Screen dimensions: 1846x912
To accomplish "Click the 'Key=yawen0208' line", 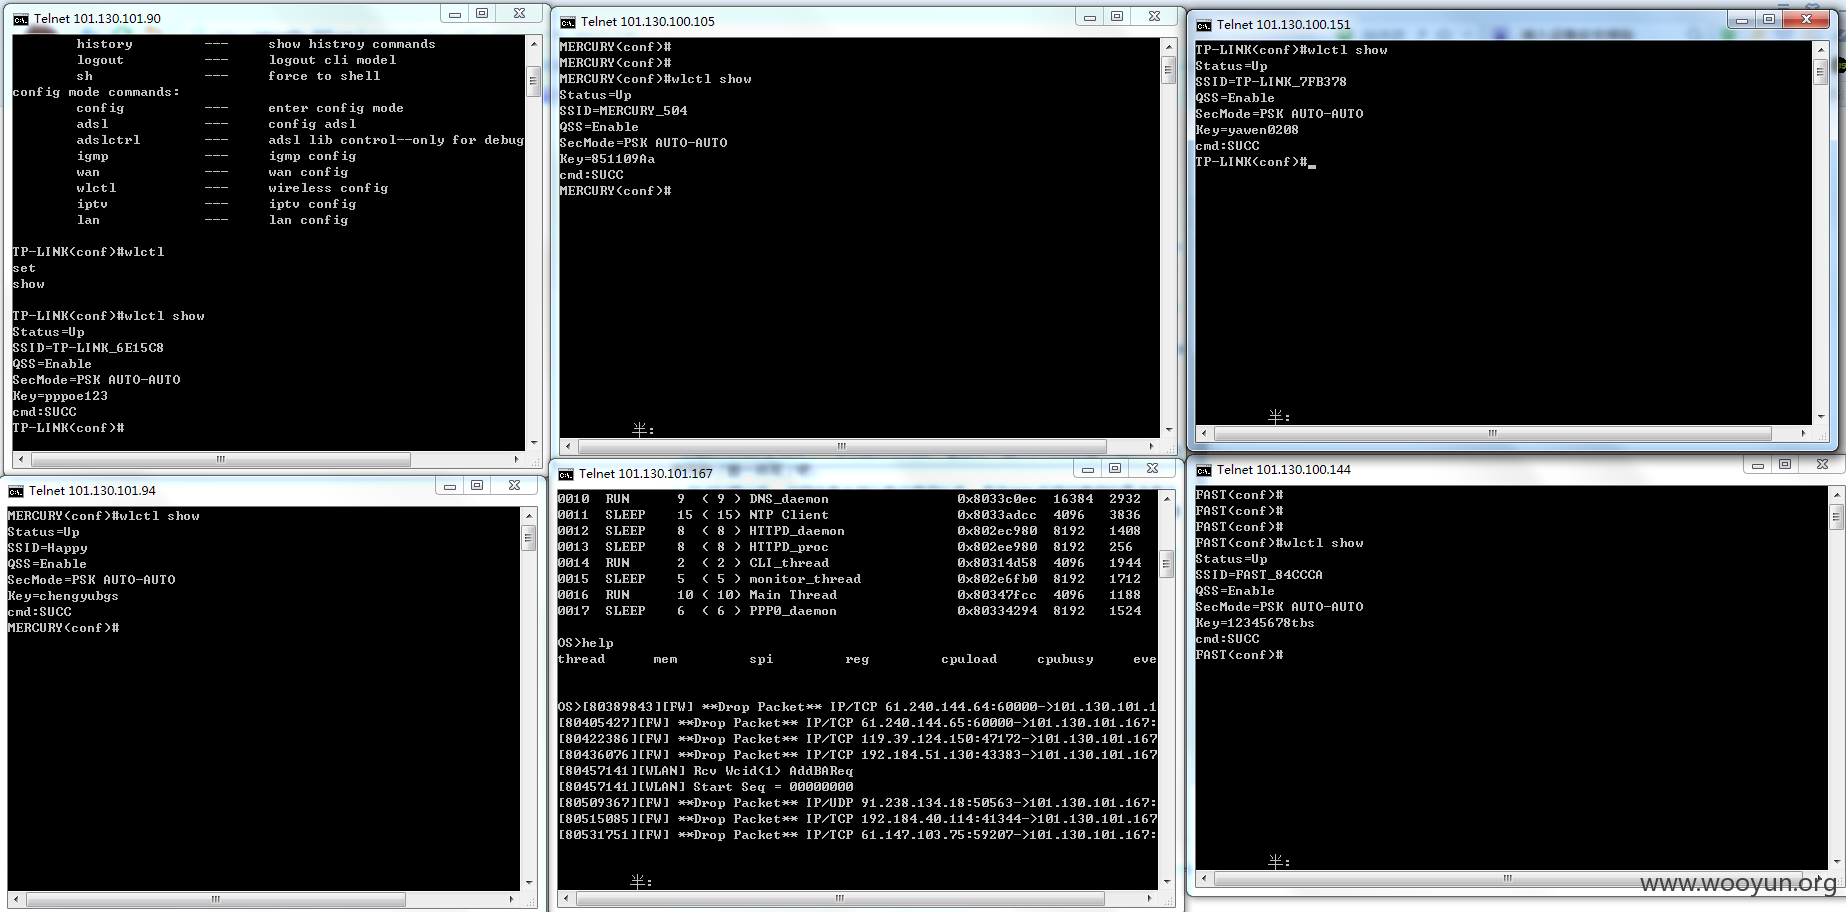I will coord(1247,130).
